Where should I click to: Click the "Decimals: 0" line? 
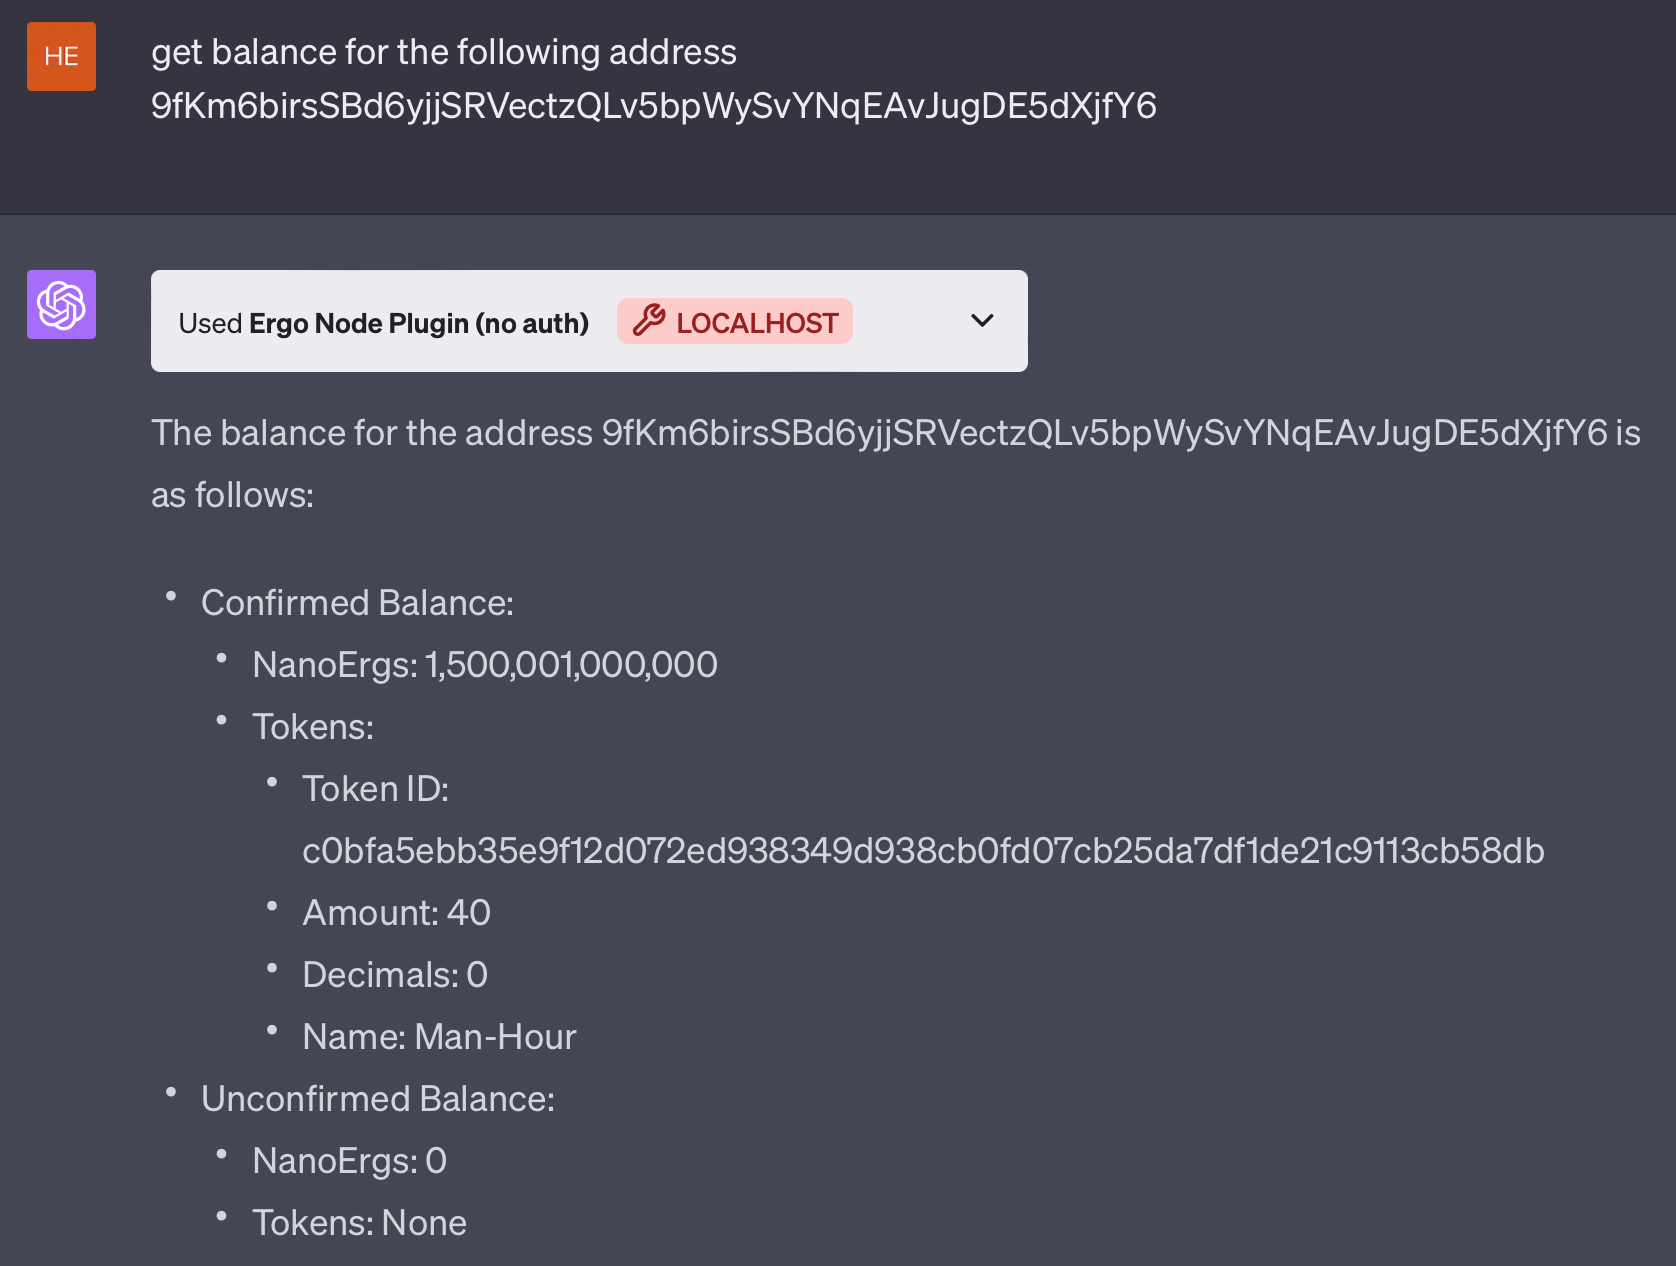pos(395,975)
